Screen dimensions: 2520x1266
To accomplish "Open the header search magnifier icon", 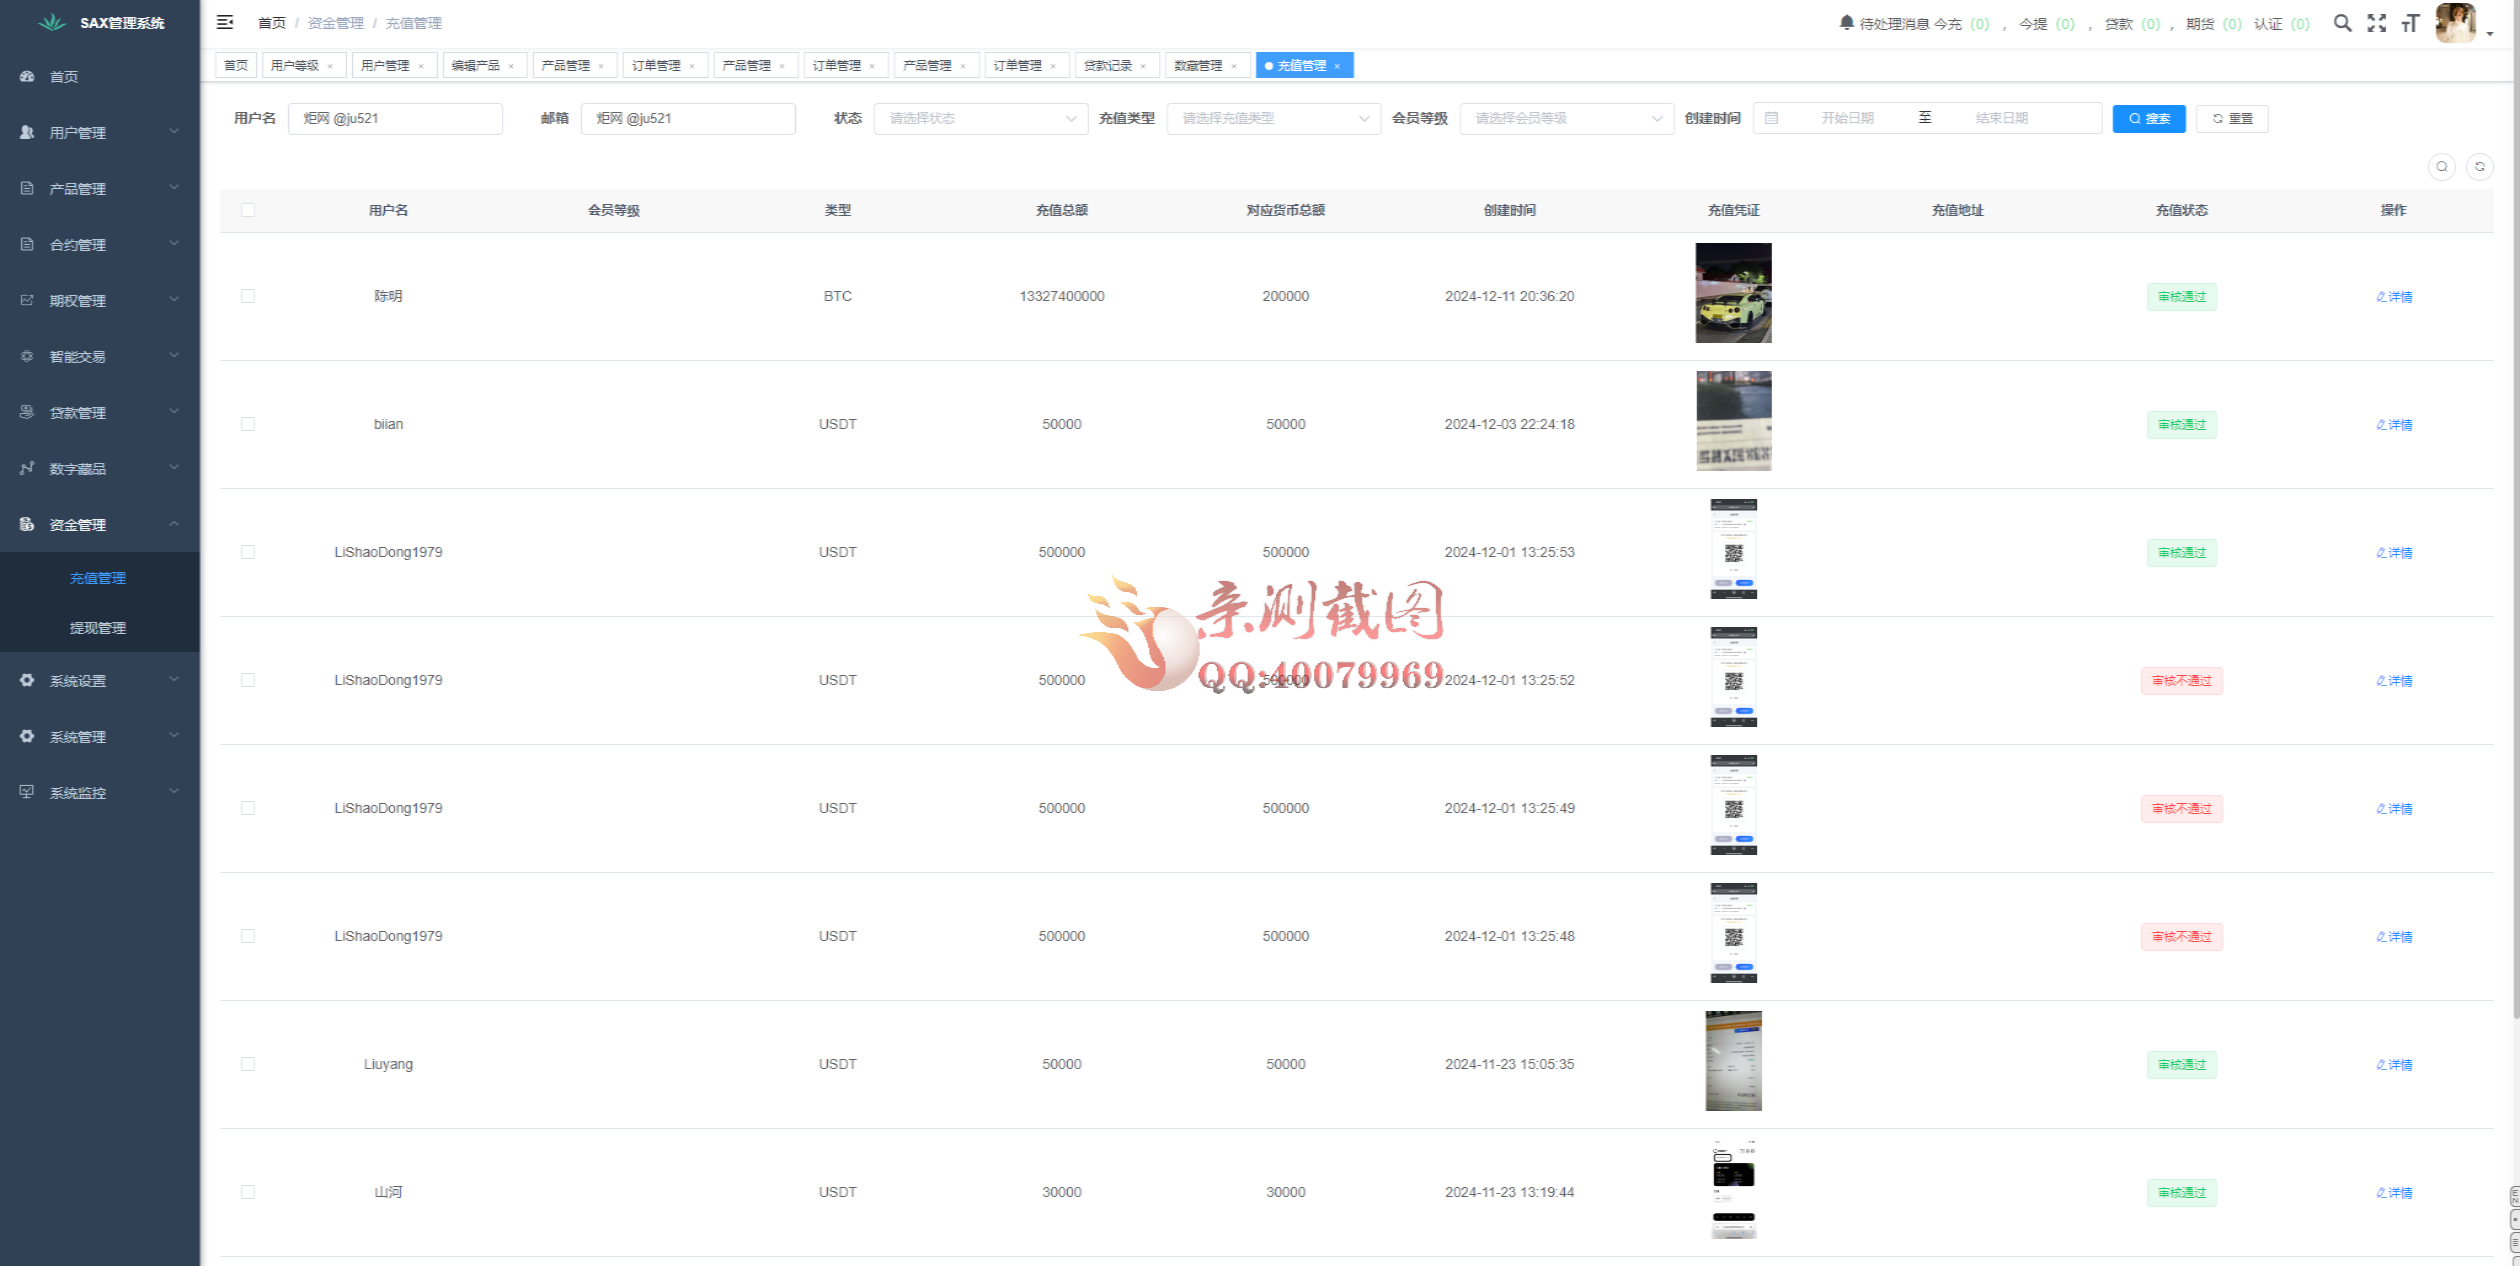I will pyautogui.click(x=2342, y=23).
